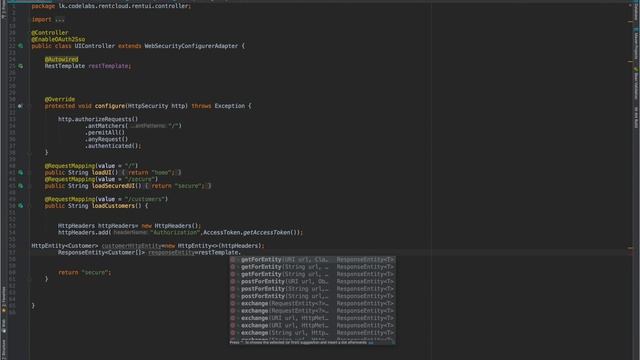Screen dimensions: 640x360
Task: Click the @Override annotation
Action: tap(60, 100)
